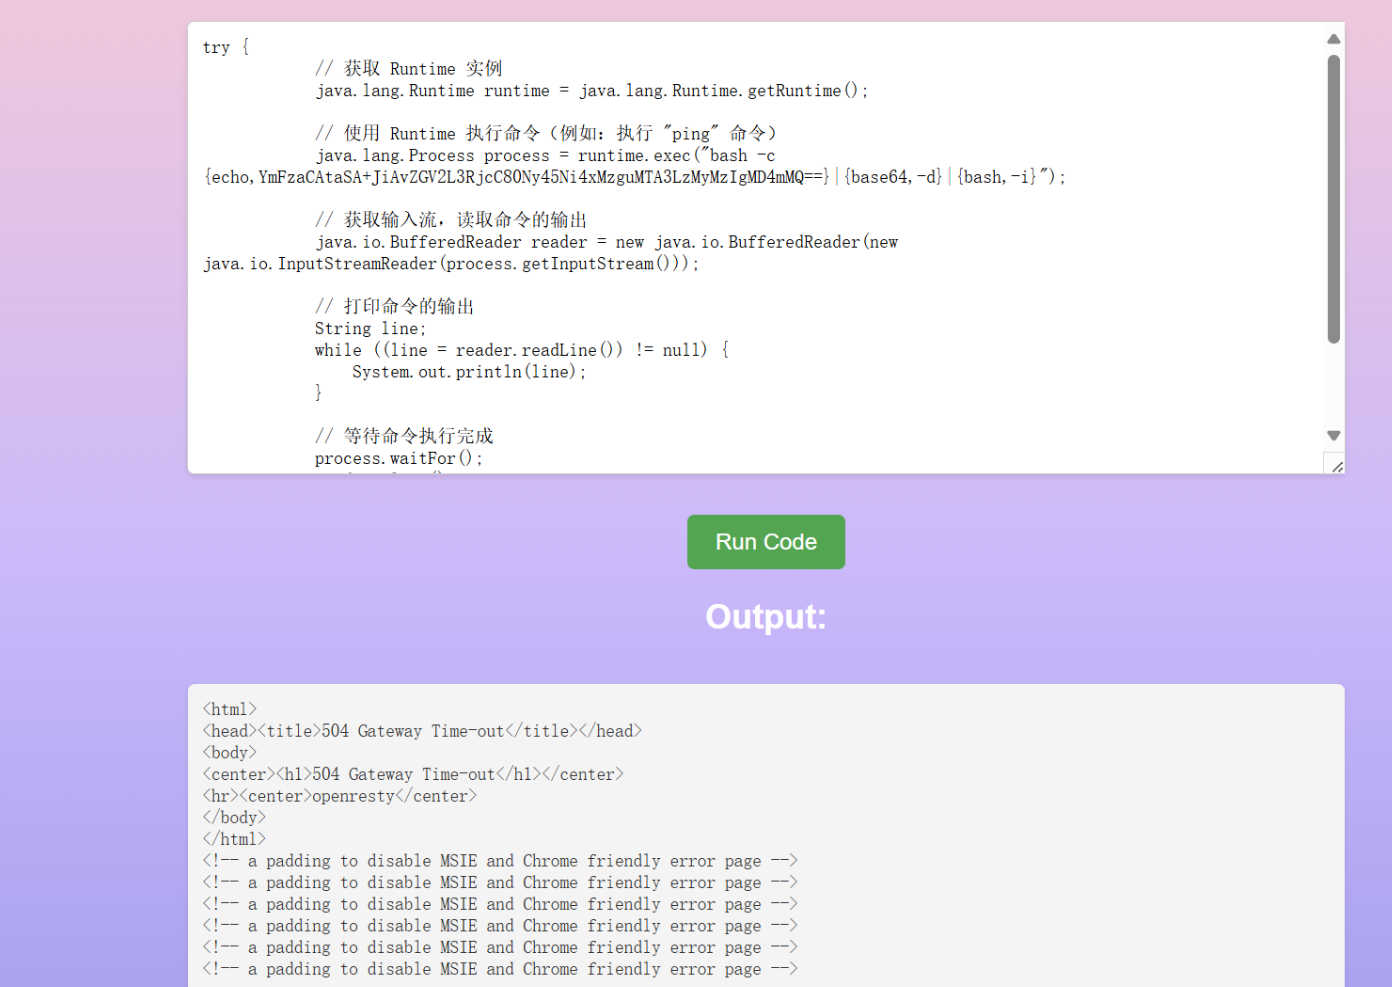This screenshot has height=987, width=1392.
Task: Click the InputStreamReader(process.getInputStream()) line
Action: point(451,264)
